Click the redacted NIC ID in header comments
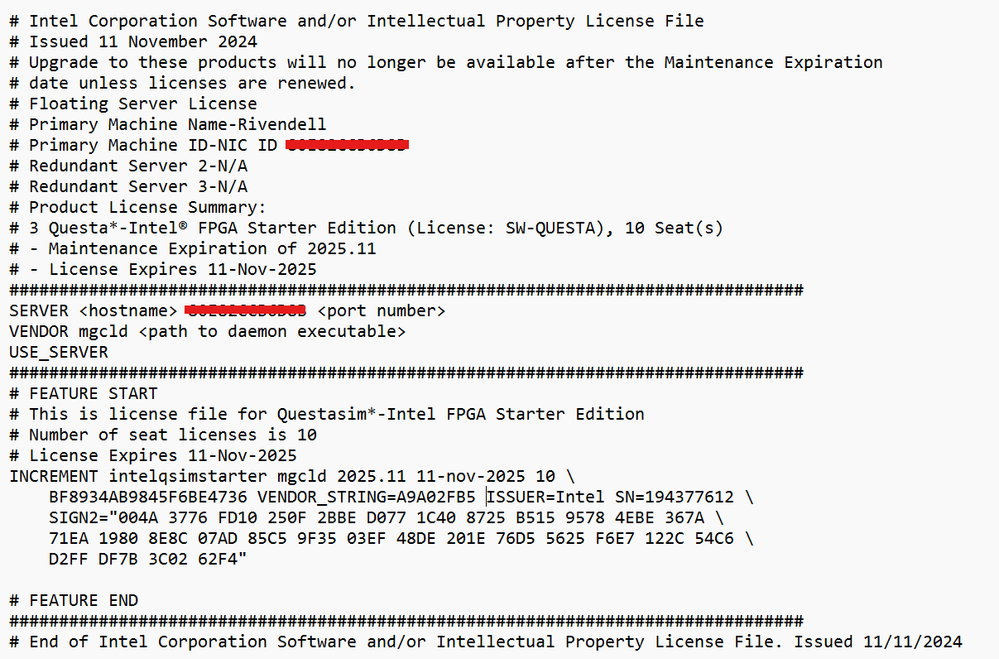 coord(347,146)
